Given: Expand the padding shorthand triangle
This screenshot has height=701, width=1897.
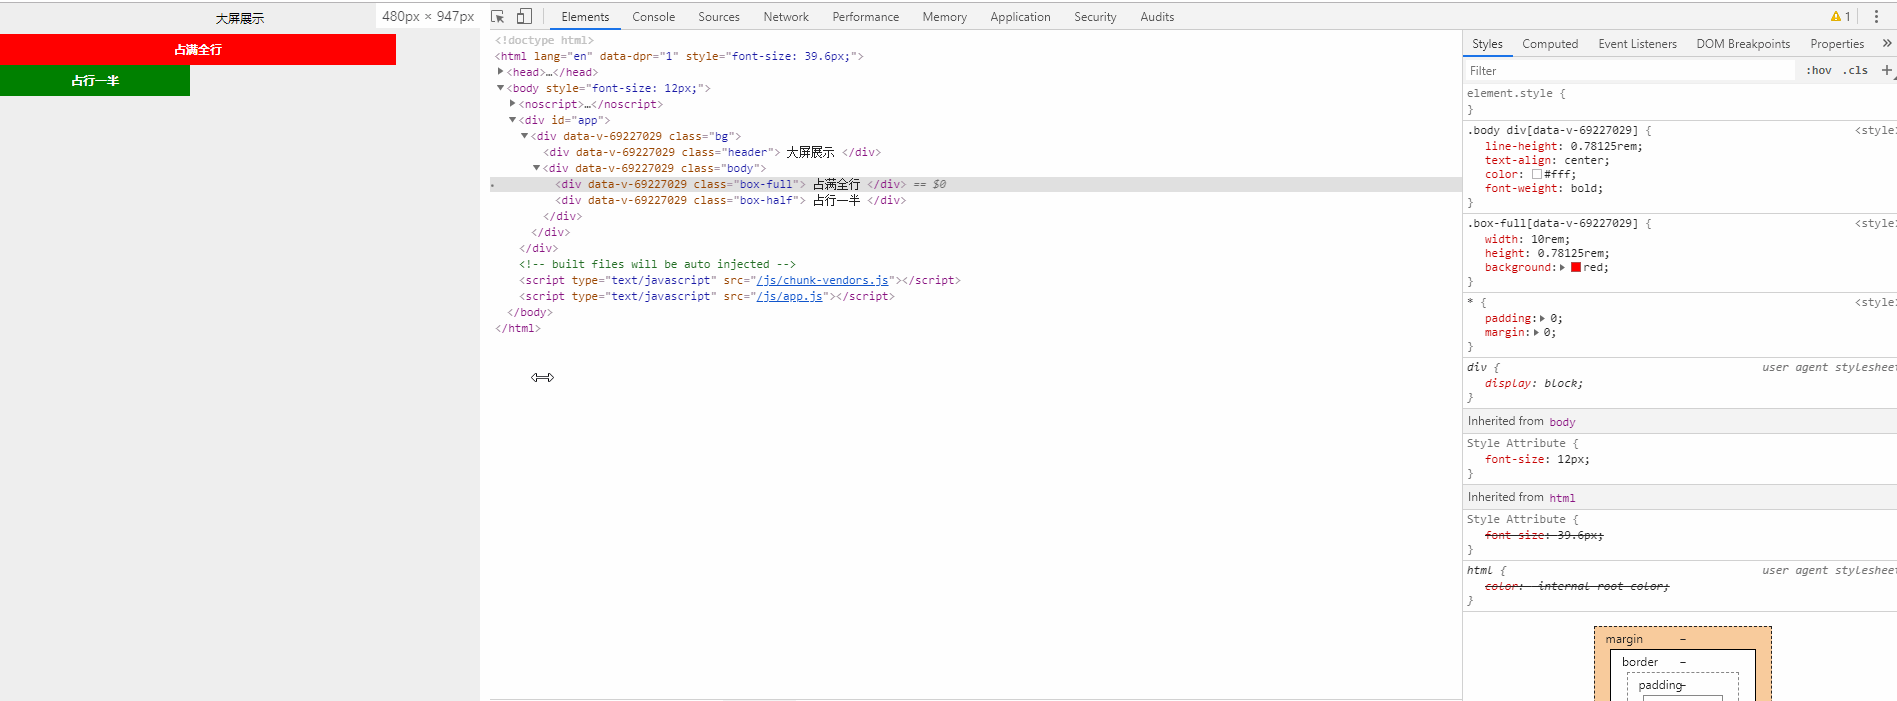Looking at the screenshot, I should point(1542,319).
